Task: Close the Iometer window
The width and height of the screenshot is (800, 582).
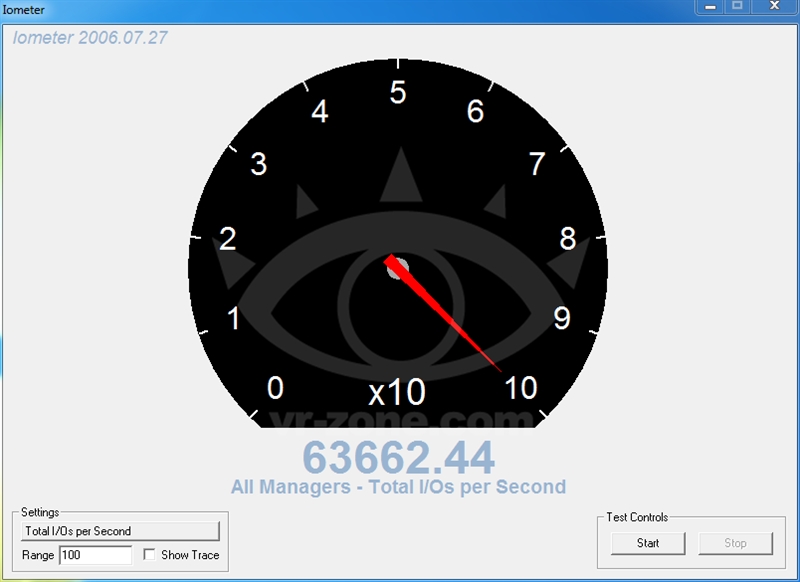Action: pyautogui.click(x=773, y=7)
